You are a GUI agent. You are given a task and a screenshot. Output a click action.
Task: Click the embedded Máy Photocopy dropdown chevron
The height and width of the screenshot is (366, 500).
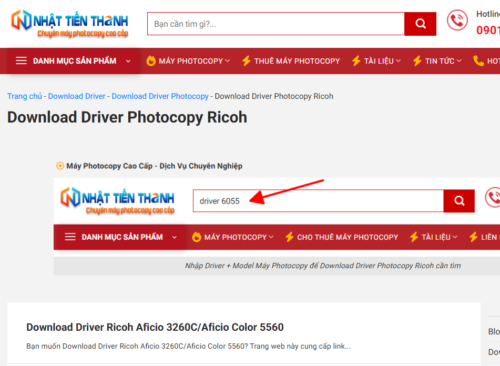[x=271, y=237]
